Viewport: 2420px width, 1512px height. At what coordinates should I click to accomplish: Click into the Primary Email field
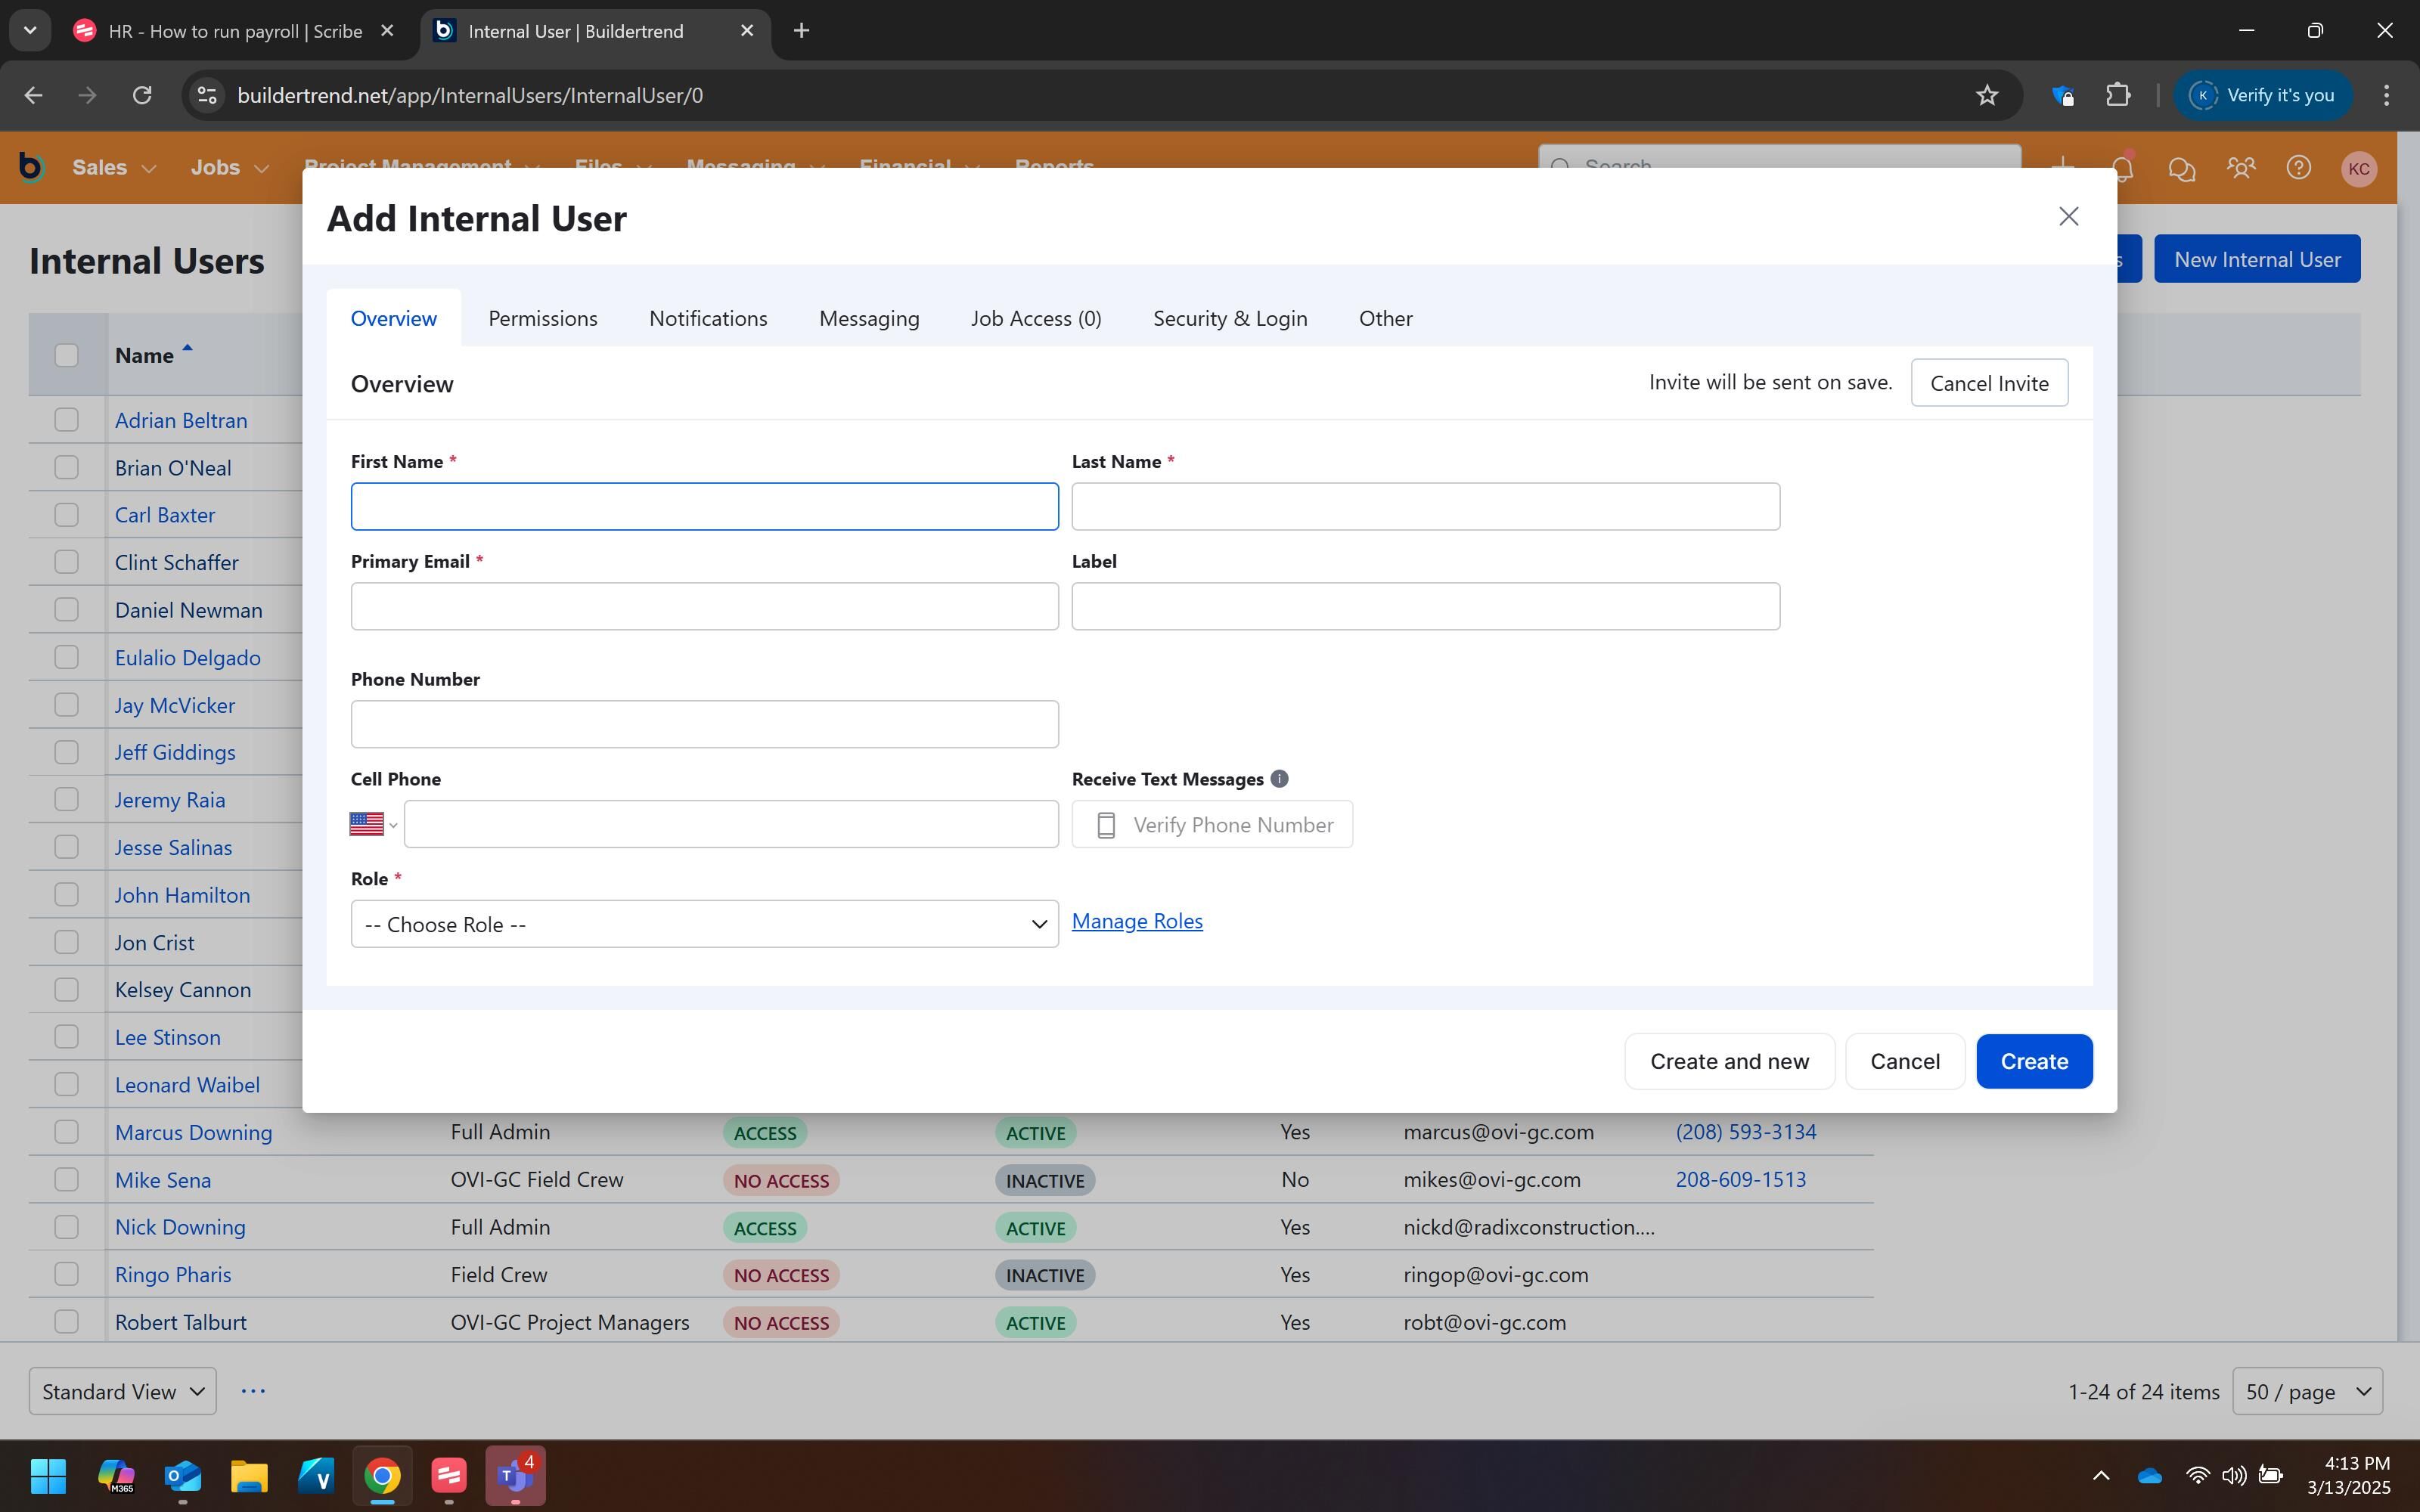point(704,606)
